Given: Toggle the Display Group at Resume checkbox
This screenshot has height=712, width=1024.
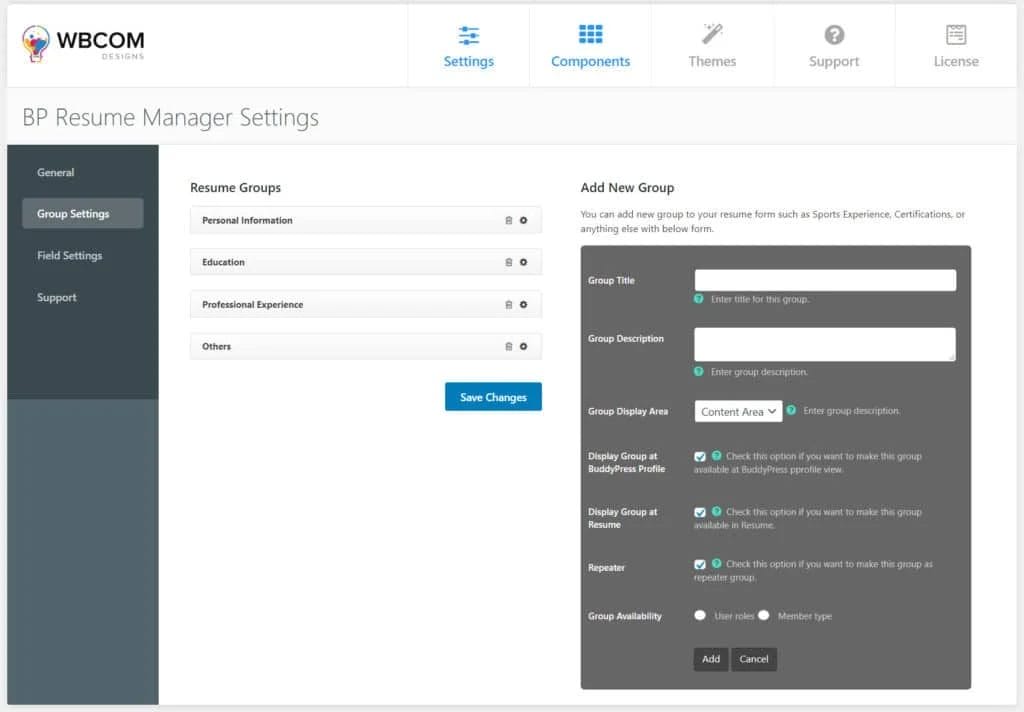Looking at the screenshot, I should point(700,513).
